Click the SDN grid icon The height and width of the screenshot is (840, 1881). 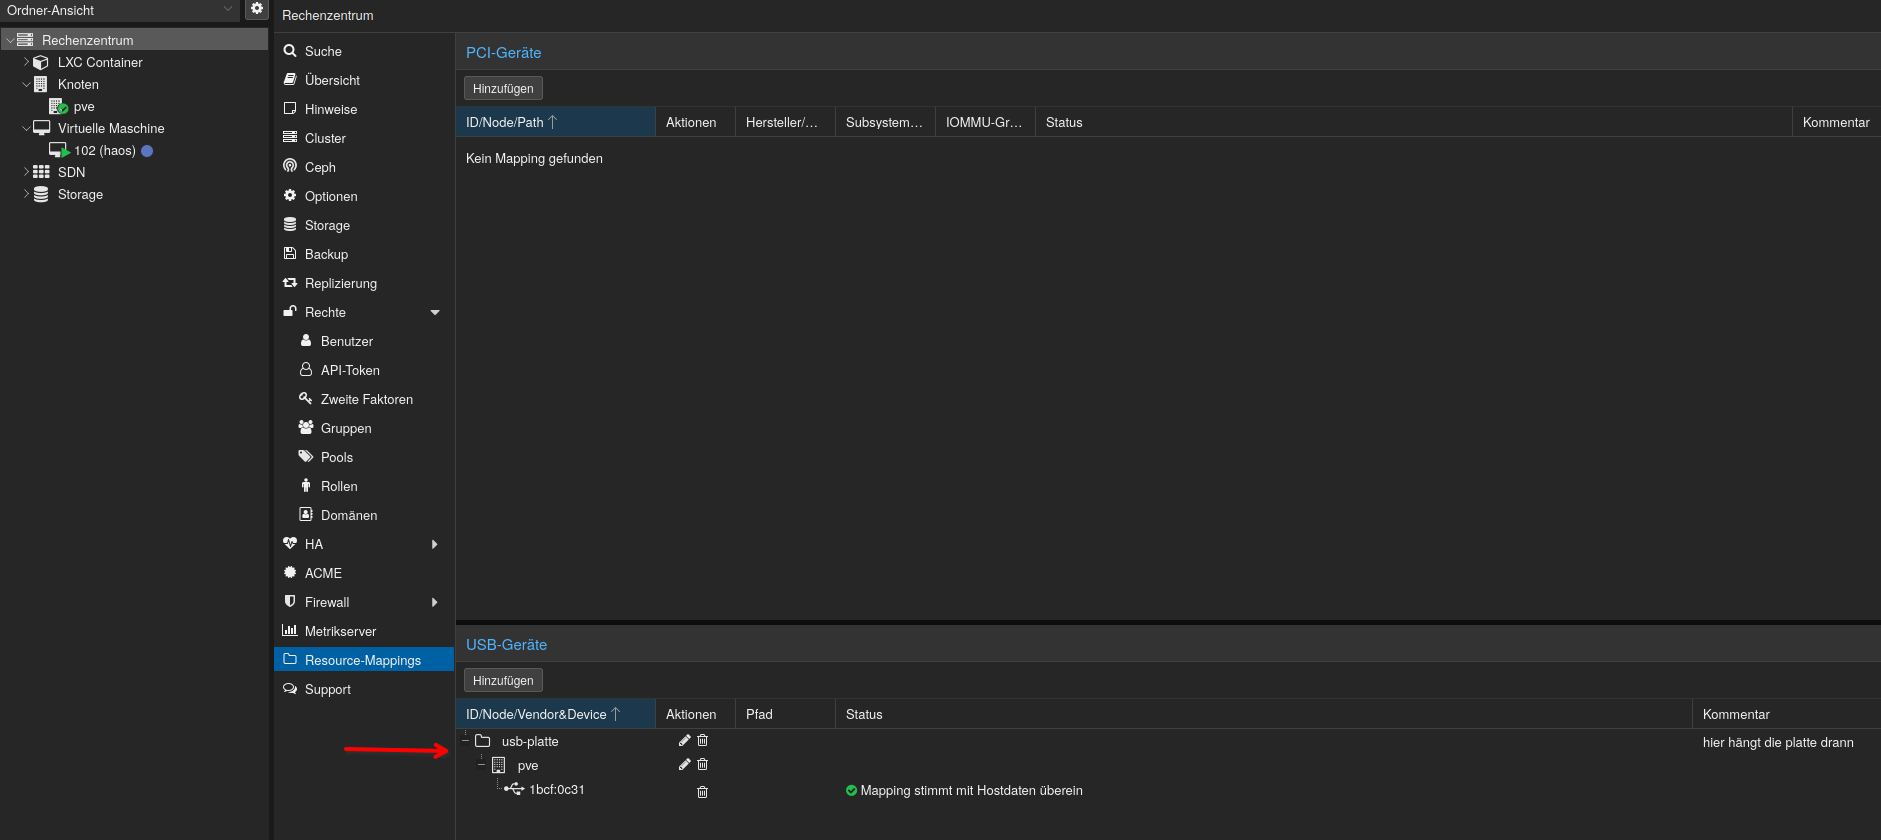click(x=41, y=172)
